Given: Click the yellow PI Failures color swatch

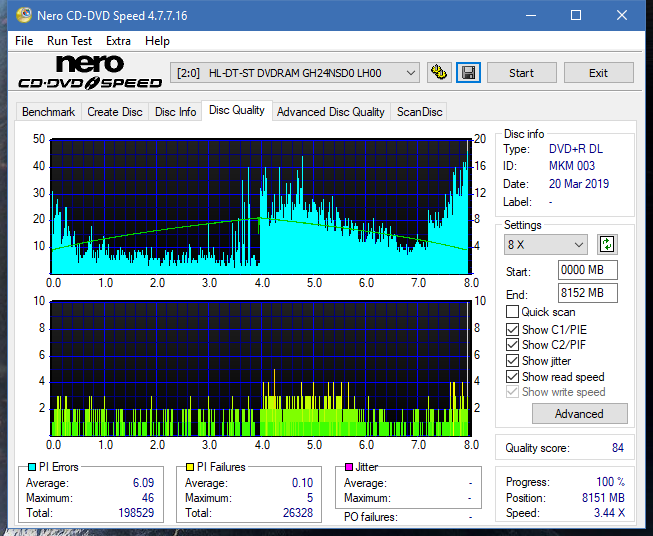Looking at the screenshot, I should click(x=190, y=467).
